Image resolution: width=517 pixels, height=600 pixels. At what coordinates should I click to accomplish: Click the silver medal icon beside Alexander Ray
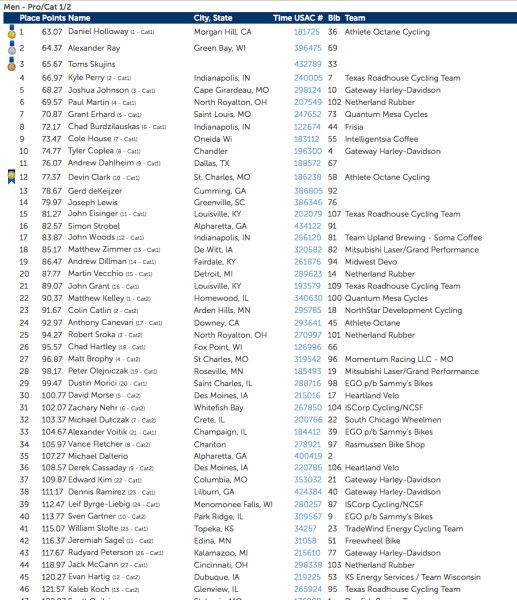tap(12, 48)
